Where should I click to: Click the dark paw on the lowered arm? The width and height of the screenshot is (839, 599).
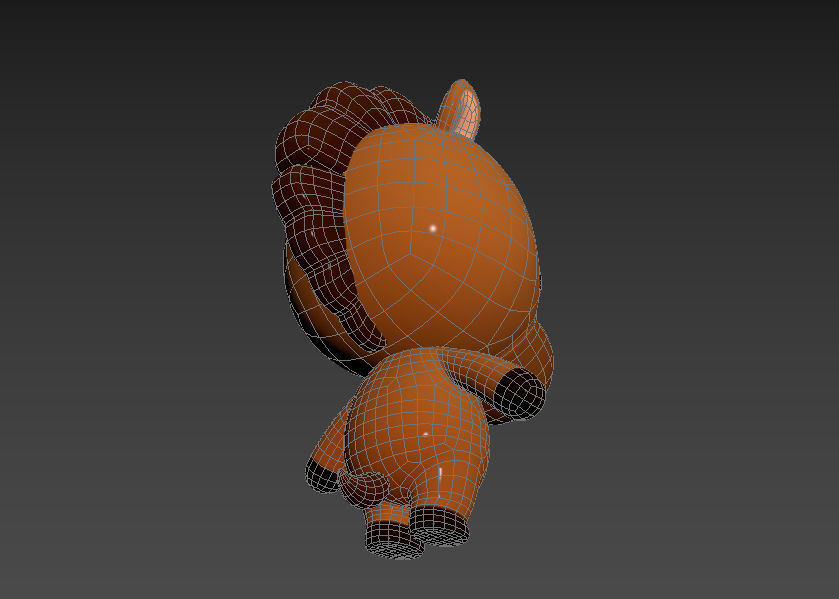[x=322, y=475]
